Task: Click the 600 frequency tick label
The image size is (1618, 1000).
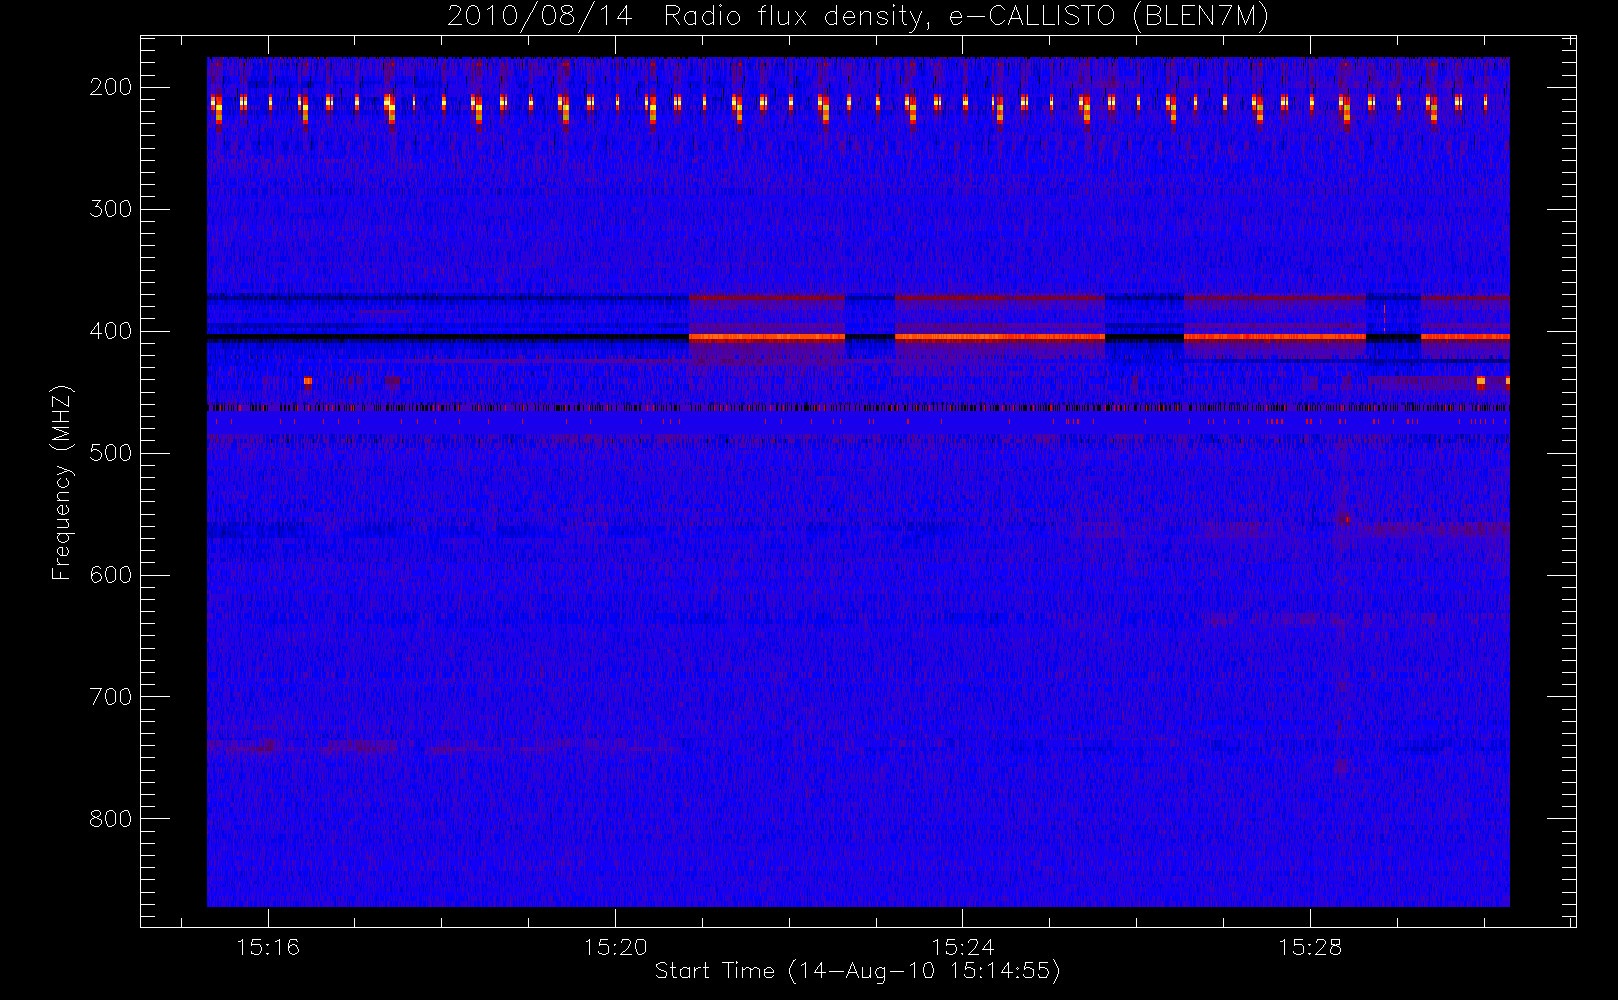Action: click(111, 575)
